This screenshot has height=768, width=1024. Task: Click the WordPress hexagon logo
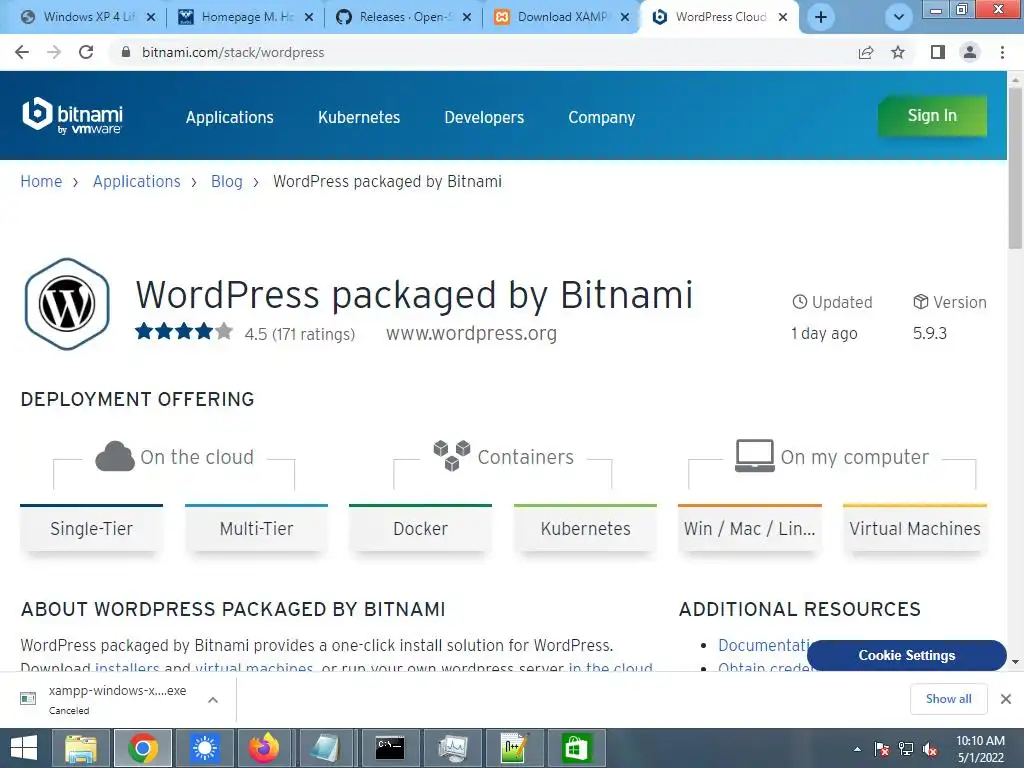67,304
